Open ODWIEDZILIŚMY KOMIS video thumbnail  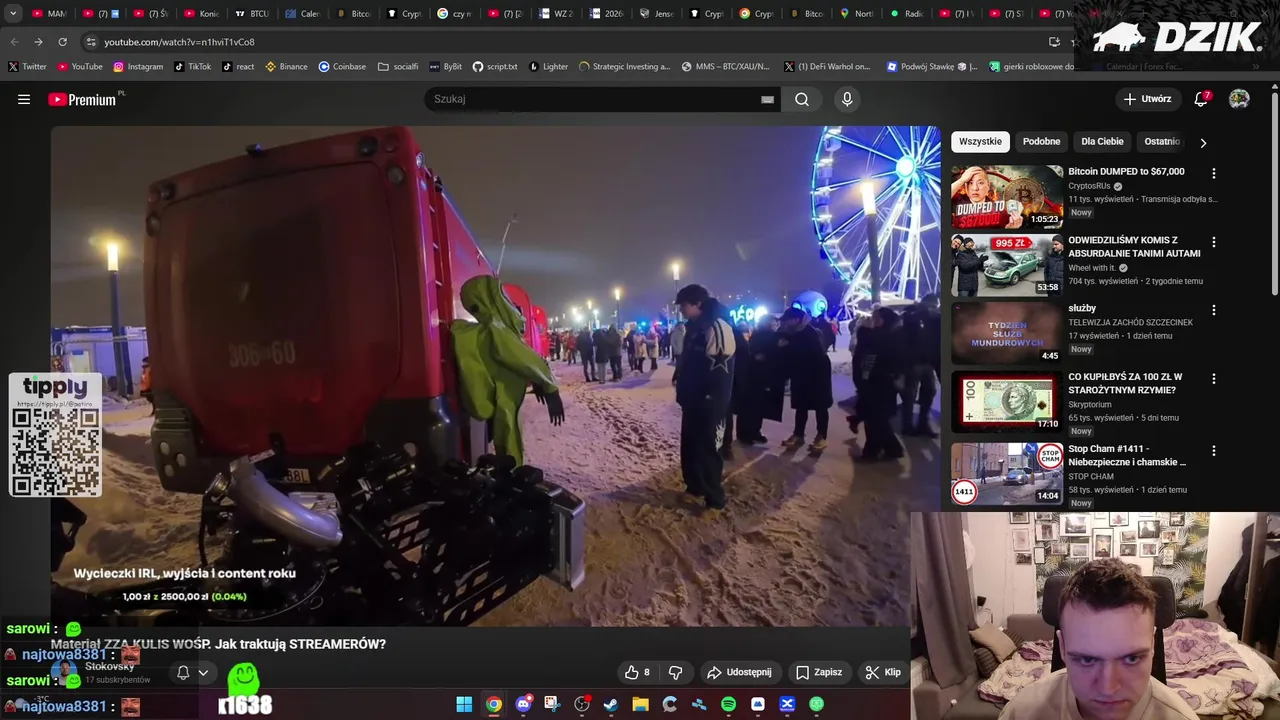click(x=1007, y=265)
